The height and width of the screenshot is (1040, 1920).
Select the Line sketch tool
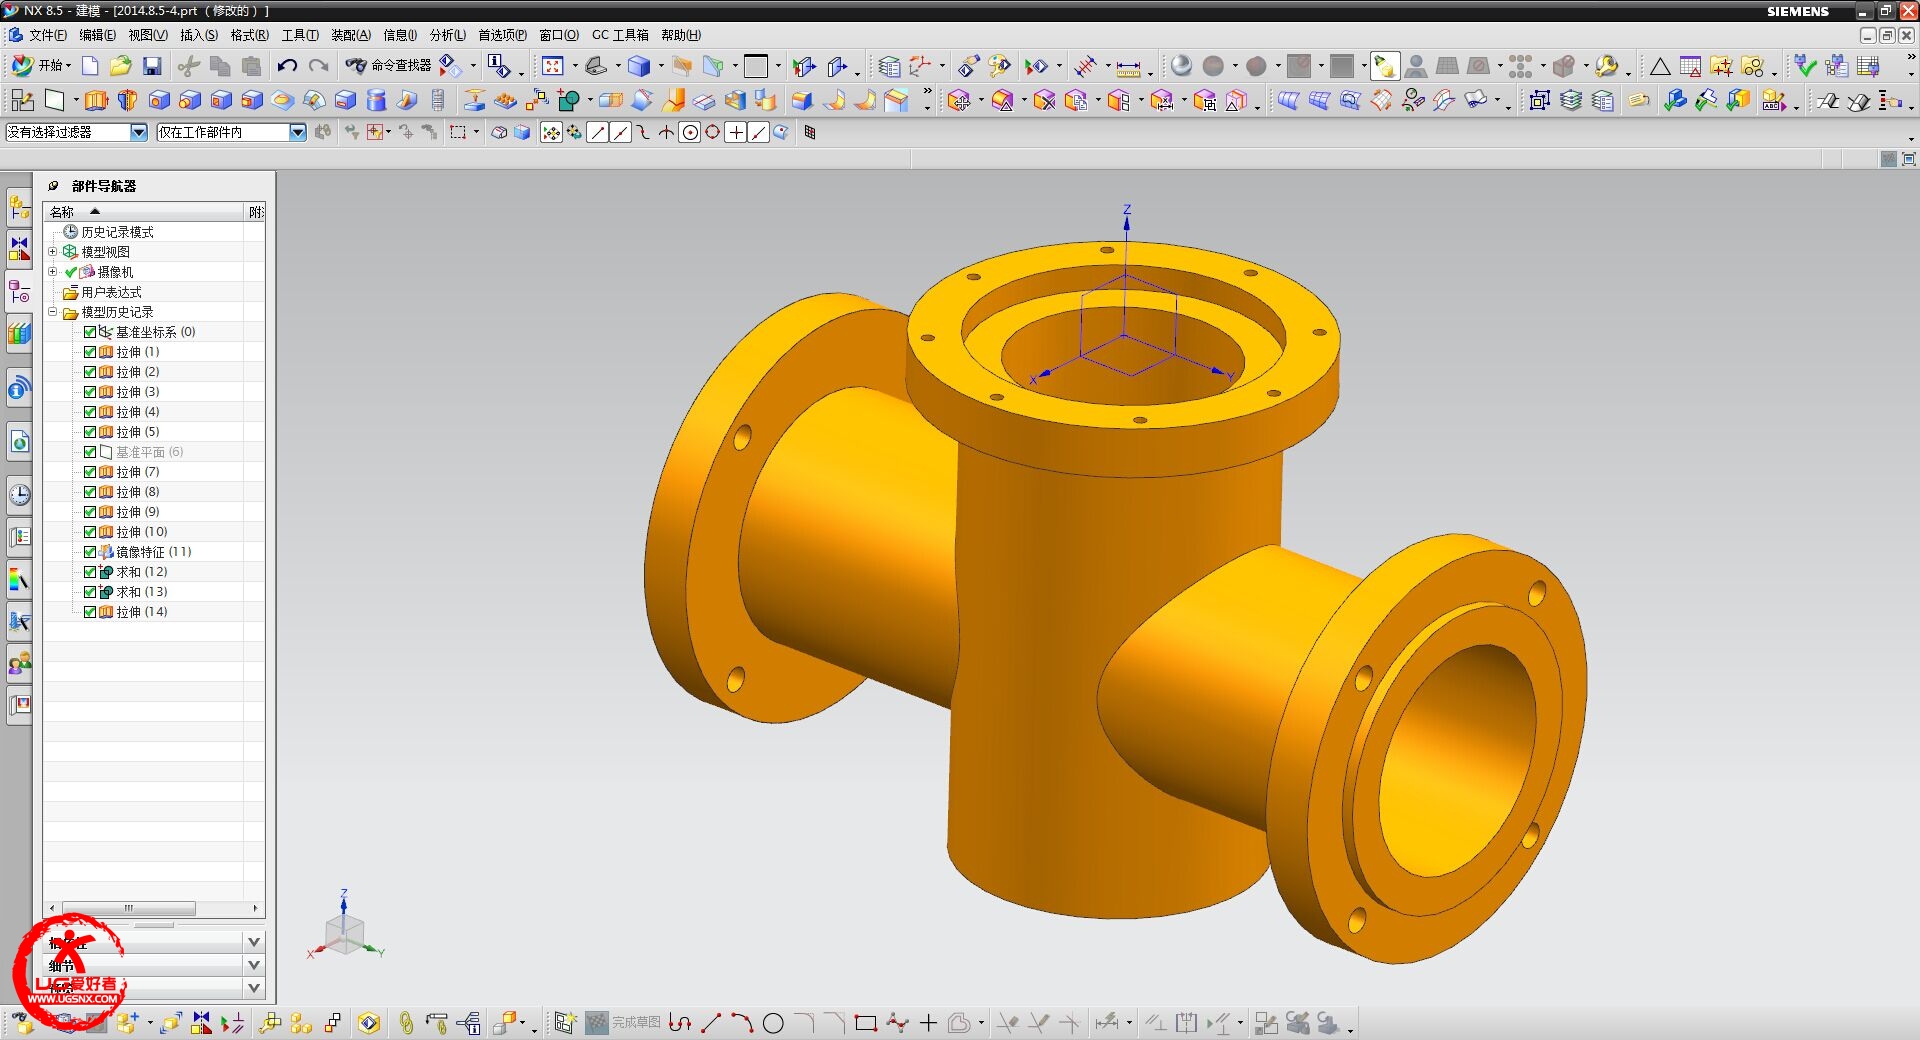pyautogui.click(x=711, y=1023)
